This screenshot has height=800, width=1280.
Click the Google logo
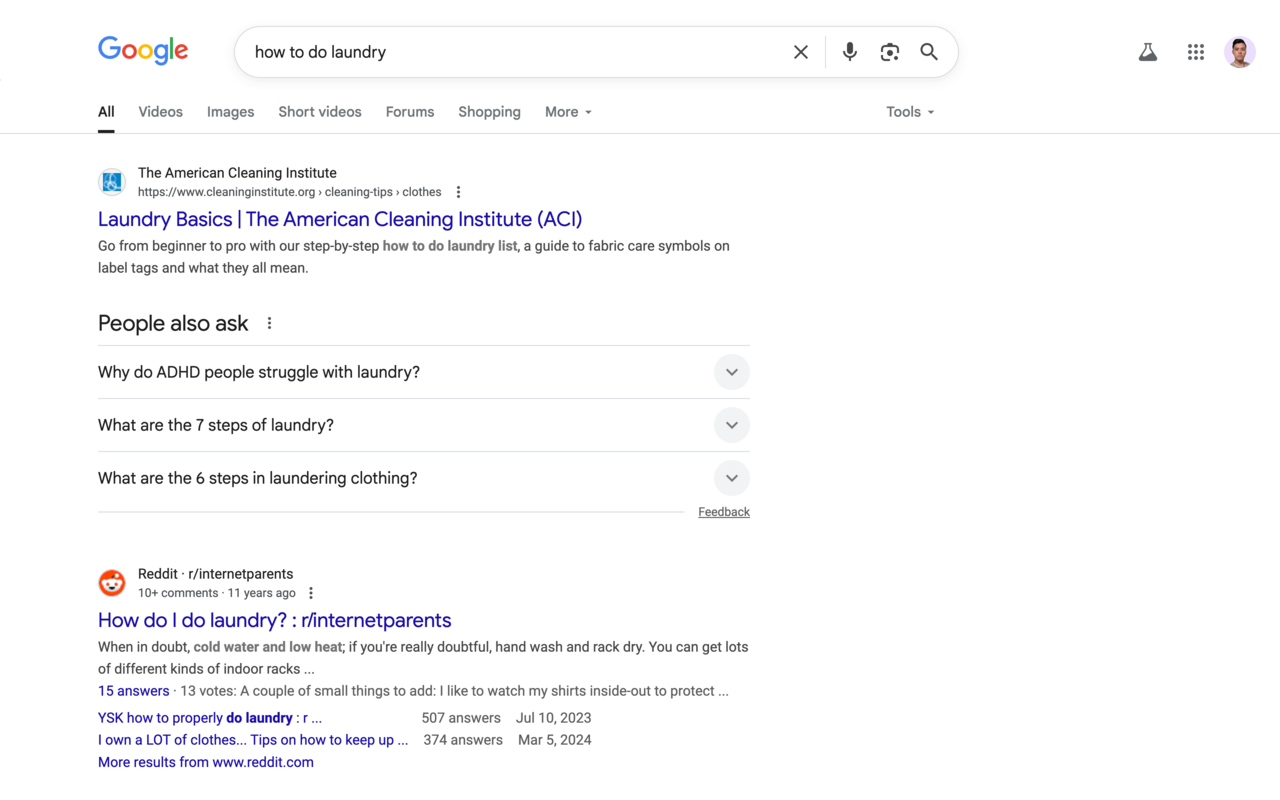pos(142,51)
